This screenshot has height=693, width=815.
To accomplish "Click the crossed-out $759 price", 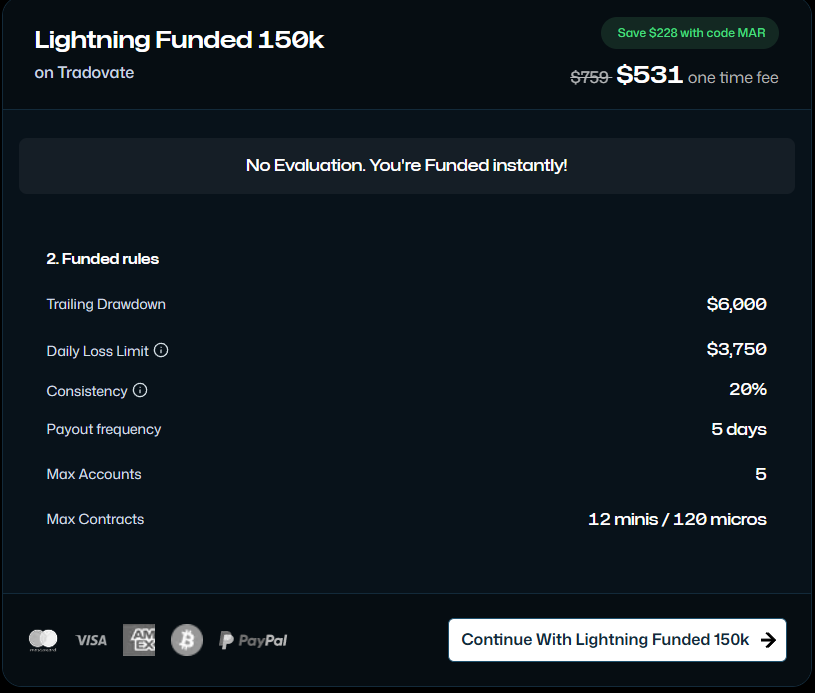I will coord(590,77).
